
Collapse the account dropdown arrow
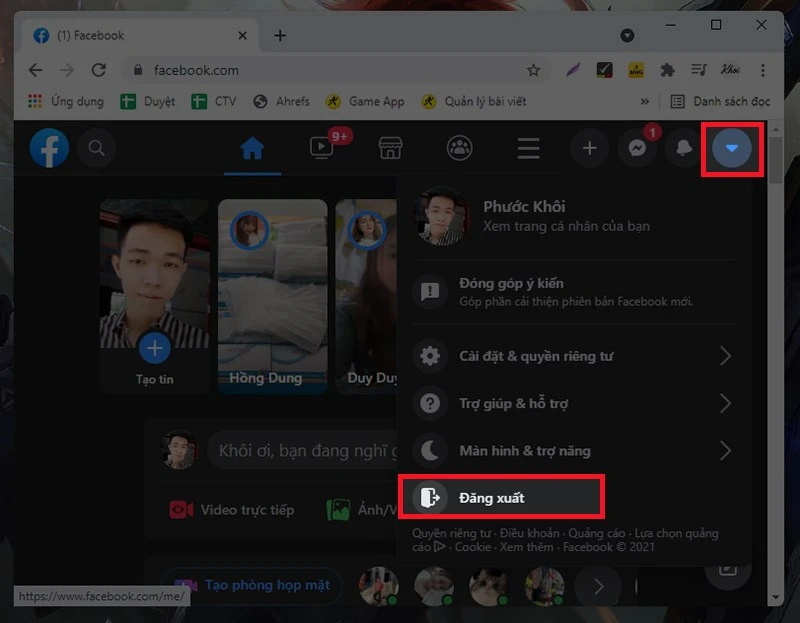pyautogui.click(x=732, y=149)
